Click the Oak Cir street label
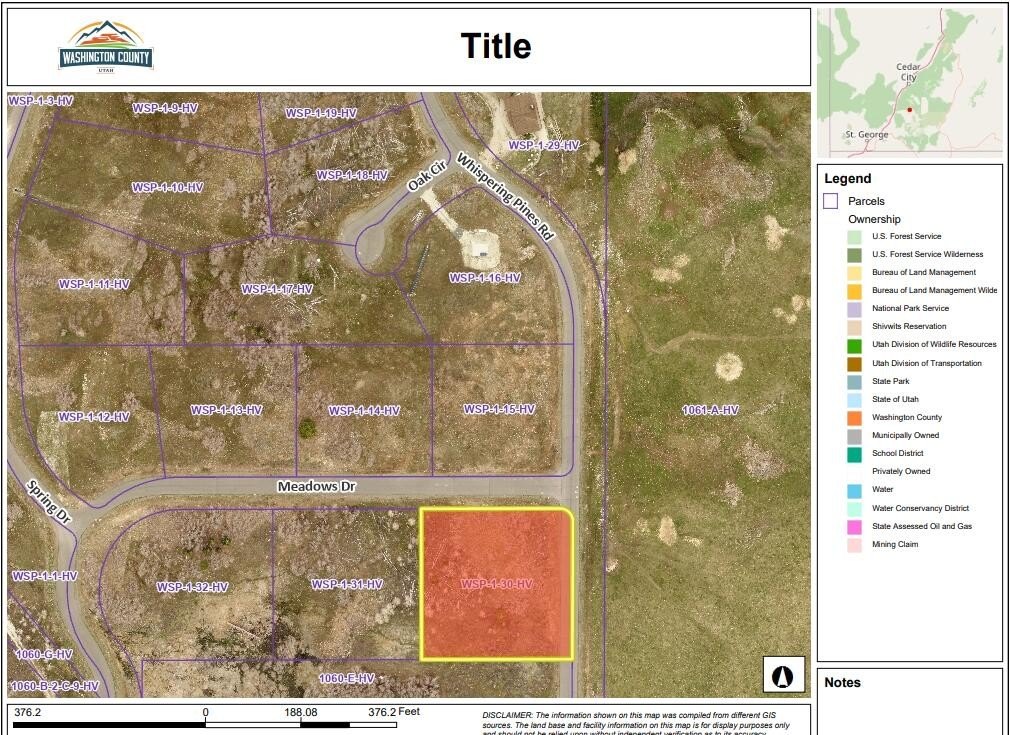This screenshot has height=735, width=1010. coord(425,176)
